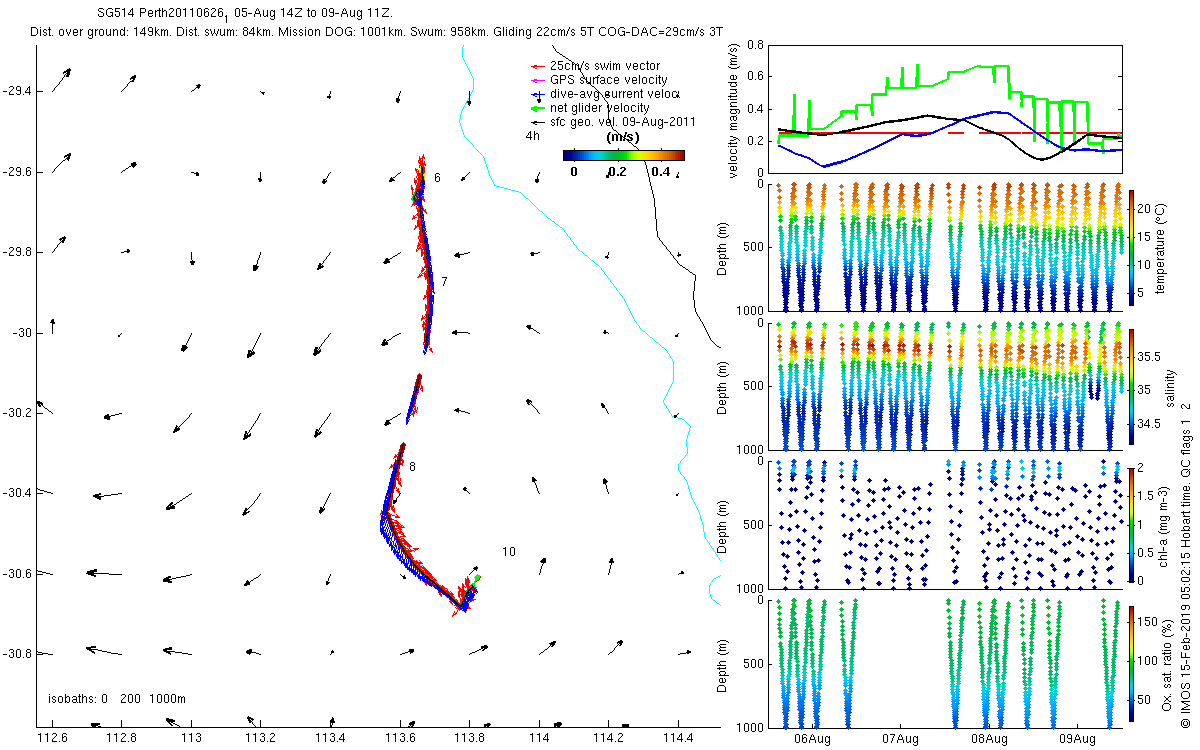Viewport: 1200px width, 750px height.
Task: Click the '07Aug' time axis label
Action: coord(901,739)
